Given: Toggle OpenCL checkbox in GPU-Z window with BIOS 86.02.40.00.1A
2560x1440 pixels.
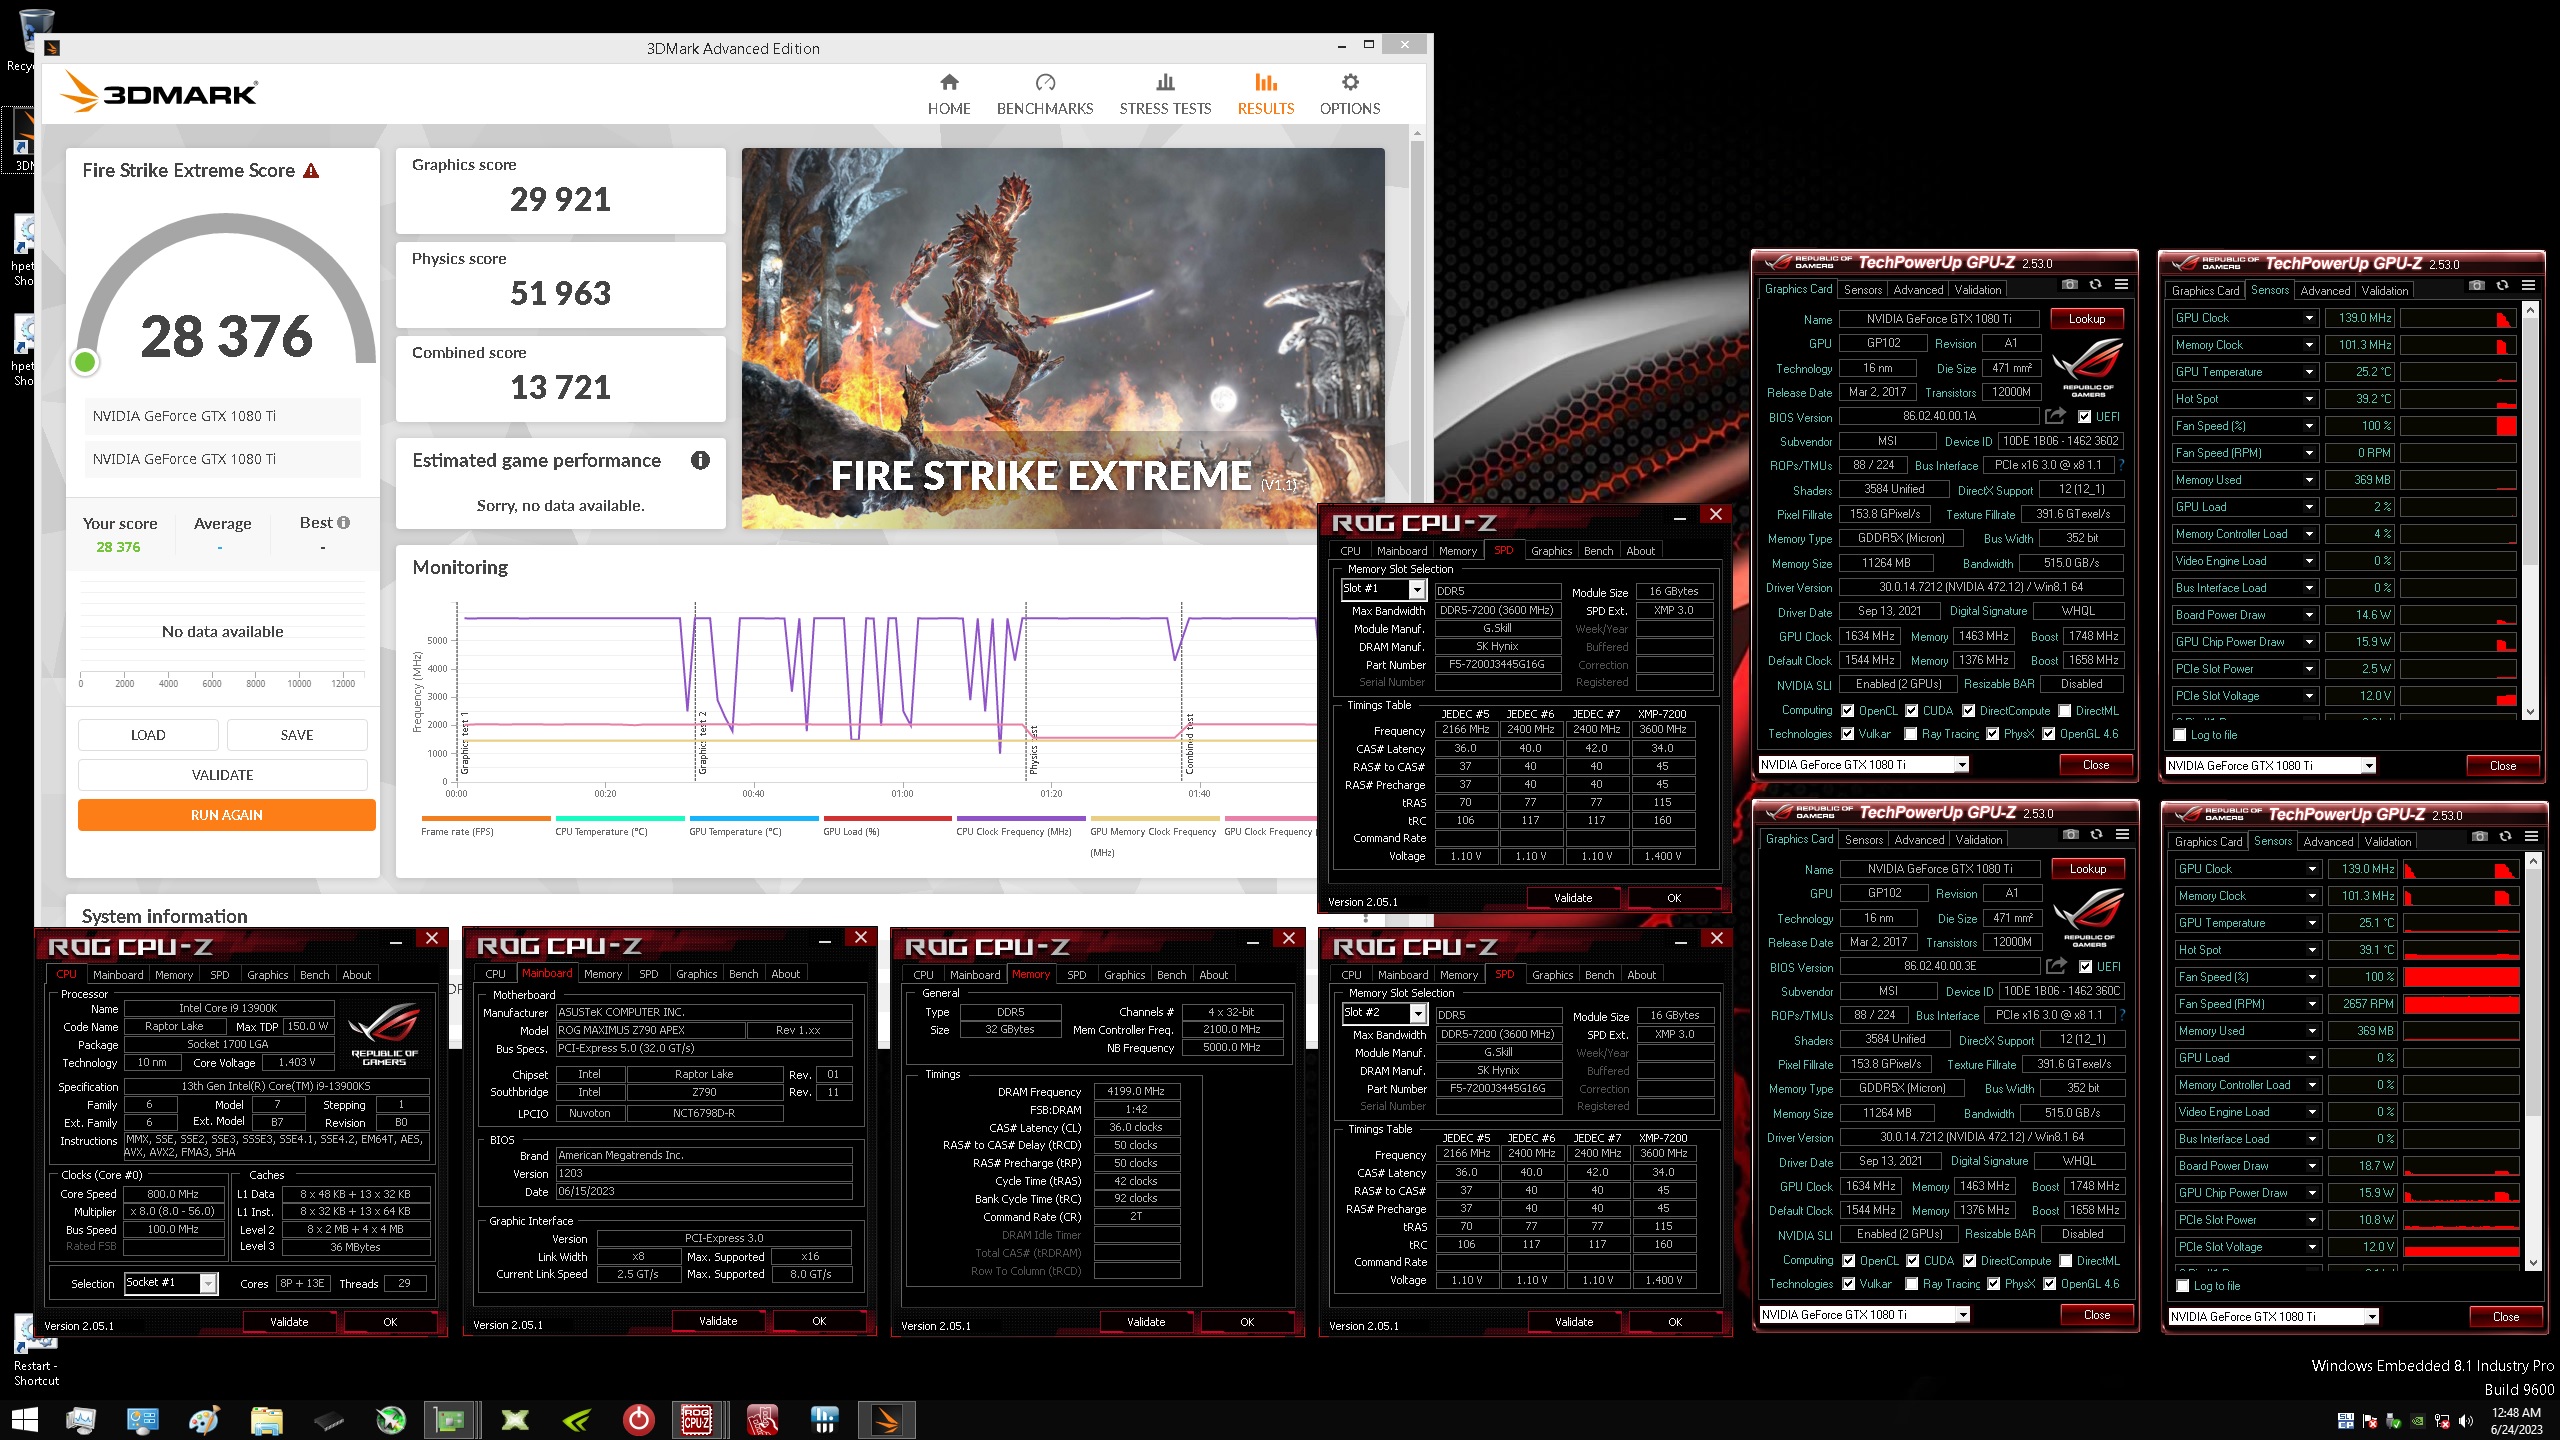Looking at the screenshot, I should point(1848,711).
